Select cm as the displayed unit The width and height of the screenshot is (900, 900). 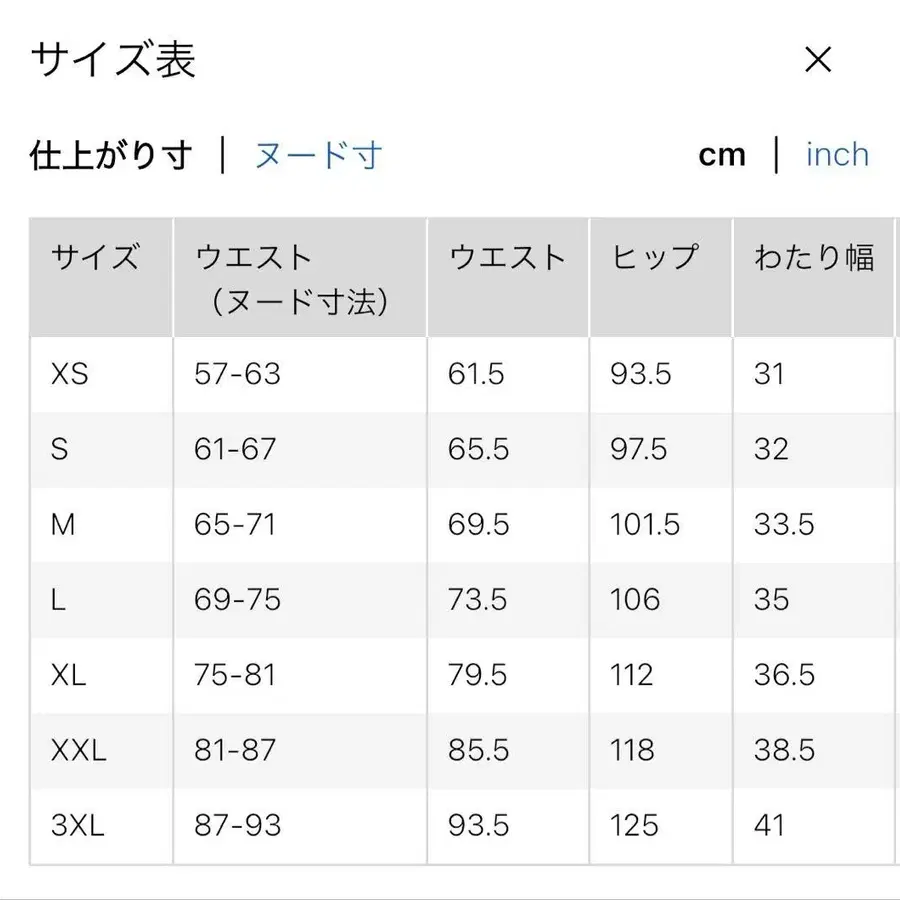(x=722, y=154)
